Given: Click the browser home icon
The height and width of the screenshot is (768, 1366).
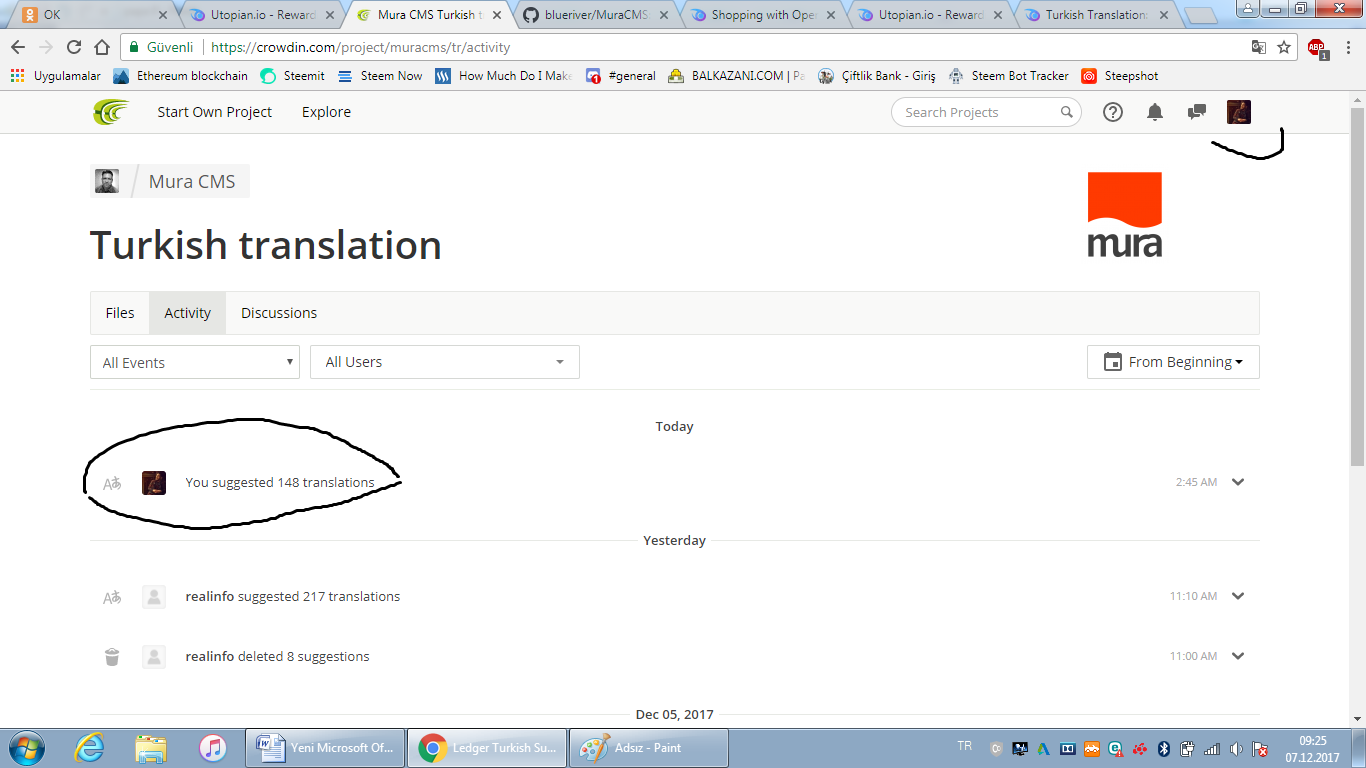Looking at the screenshot, I should tap(102, 47).
